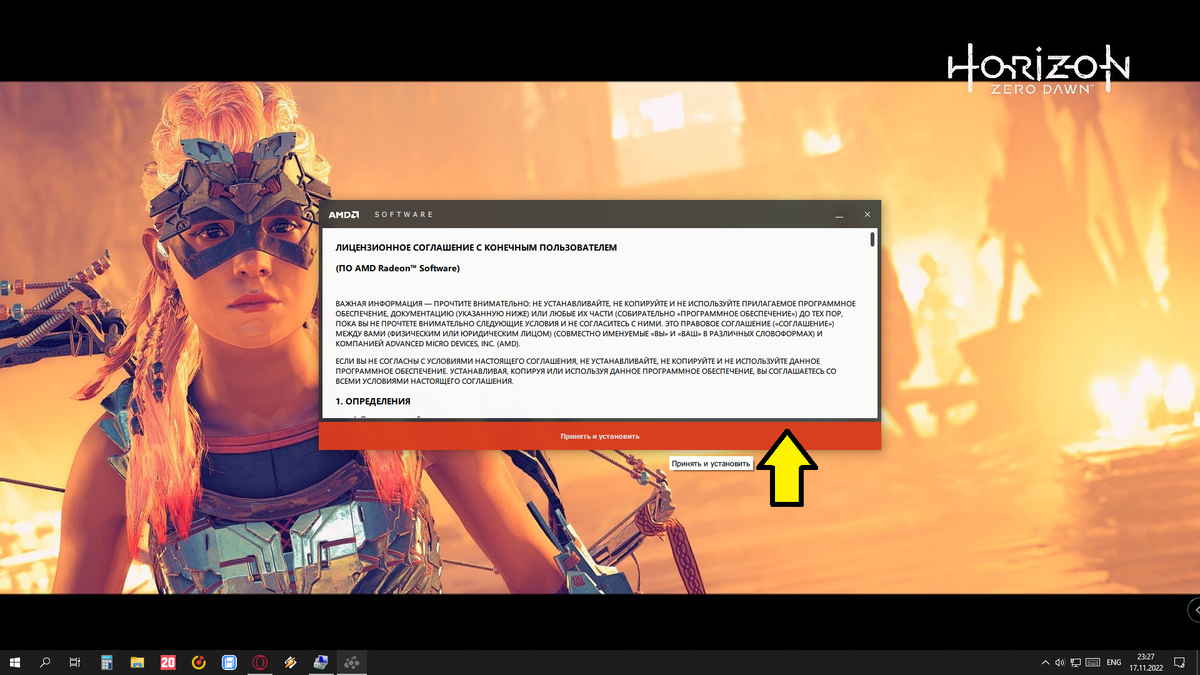Open Opera browser from the taskbar
This screenshot has width=1200, height=675.
point(260,662)
